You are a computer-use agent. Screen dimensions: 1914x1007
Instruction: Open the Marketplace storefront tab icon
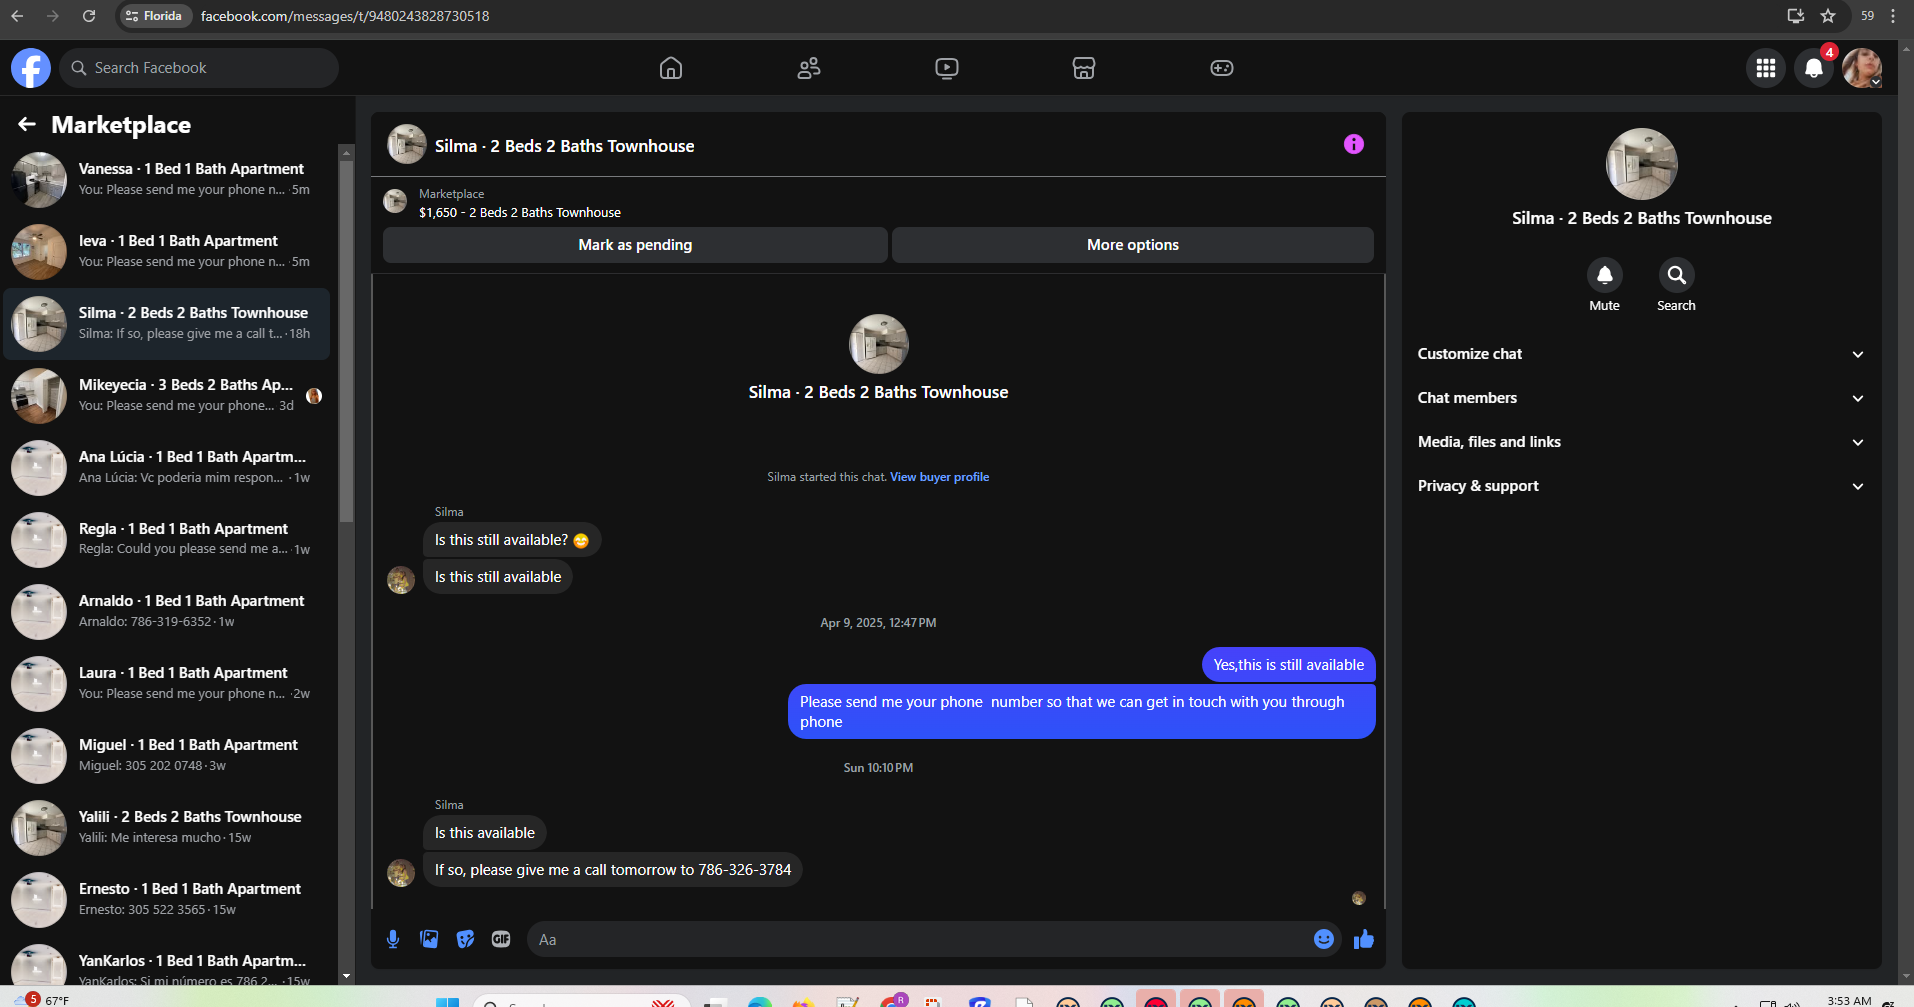1084,68
